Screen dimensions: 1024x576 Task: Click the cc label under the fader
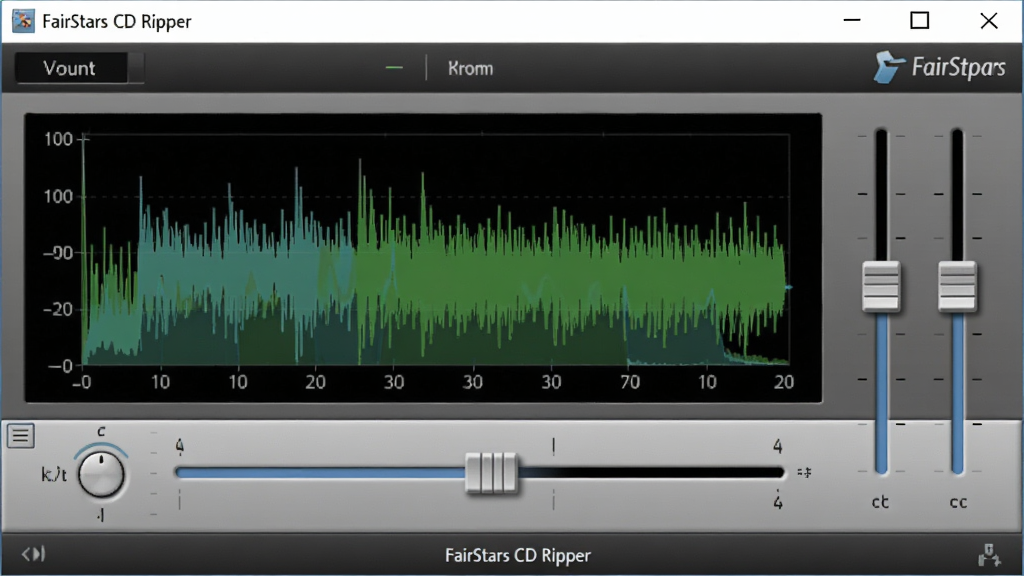pos(958,502)
